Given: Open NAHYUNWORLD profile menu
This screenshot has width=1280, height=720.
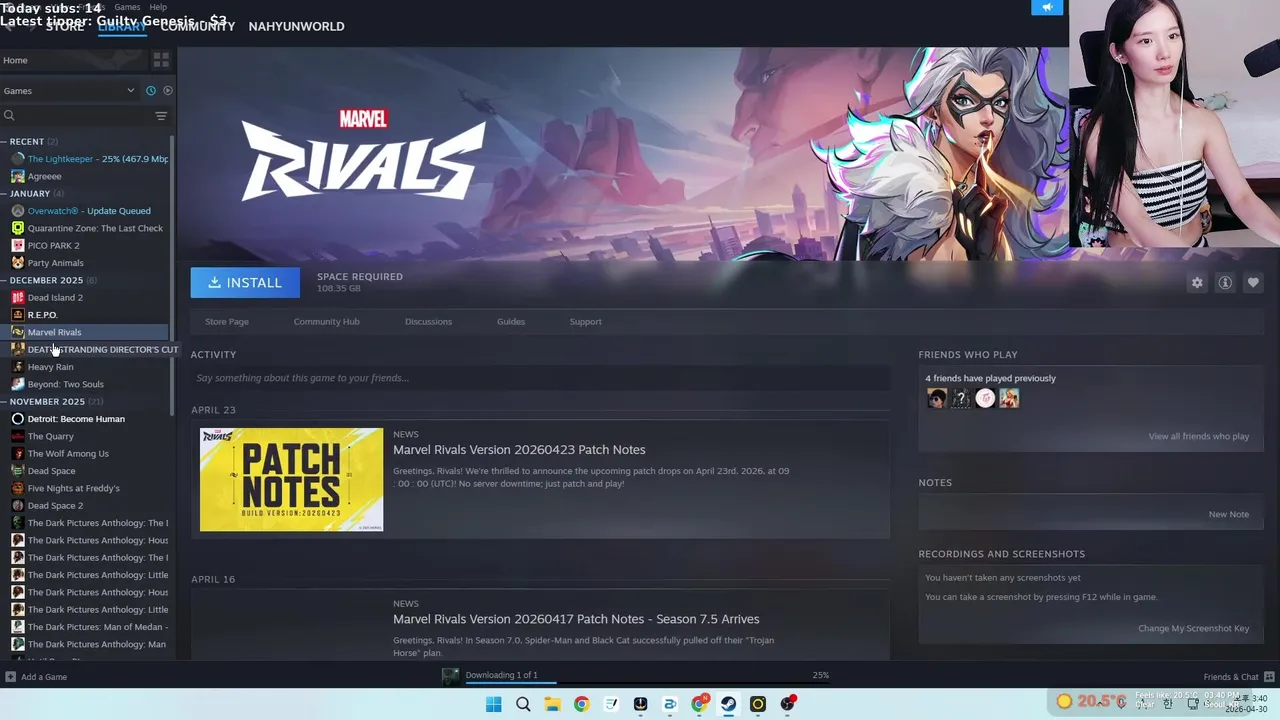Looking at the screenshot, I should tap(296, 26).
